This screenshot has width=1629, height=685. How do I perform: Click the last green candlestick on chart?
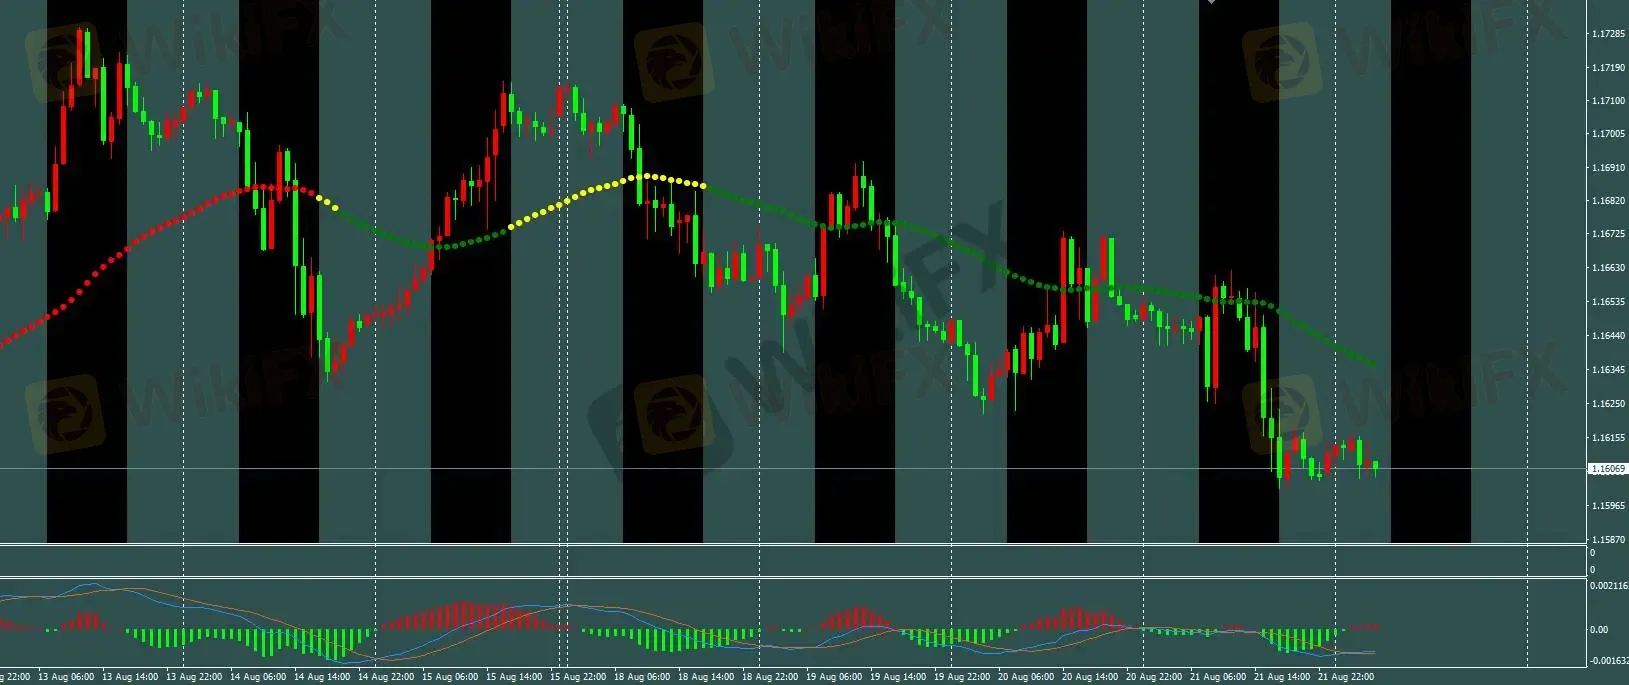tap(1376, 466)
